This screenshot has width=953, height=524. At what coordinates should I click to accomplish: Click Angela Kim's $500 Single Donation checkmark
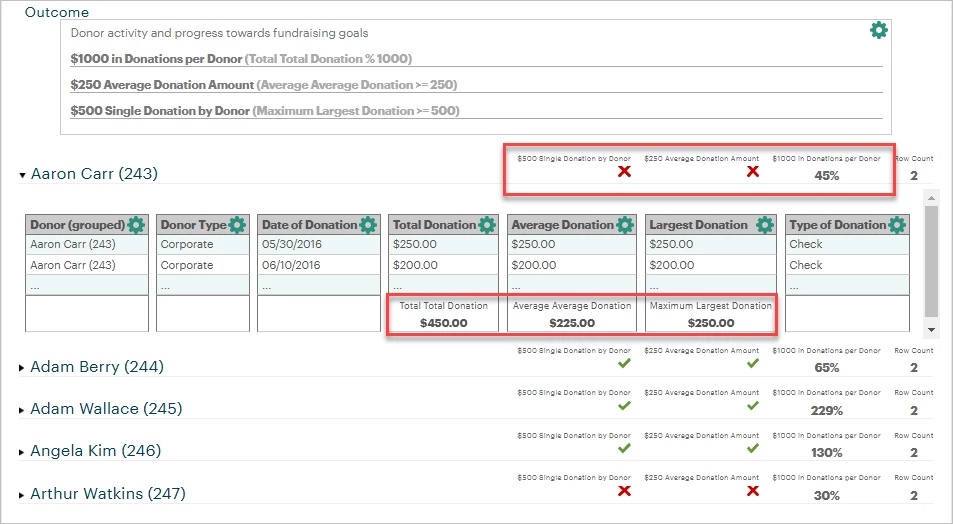click(624, 448)
